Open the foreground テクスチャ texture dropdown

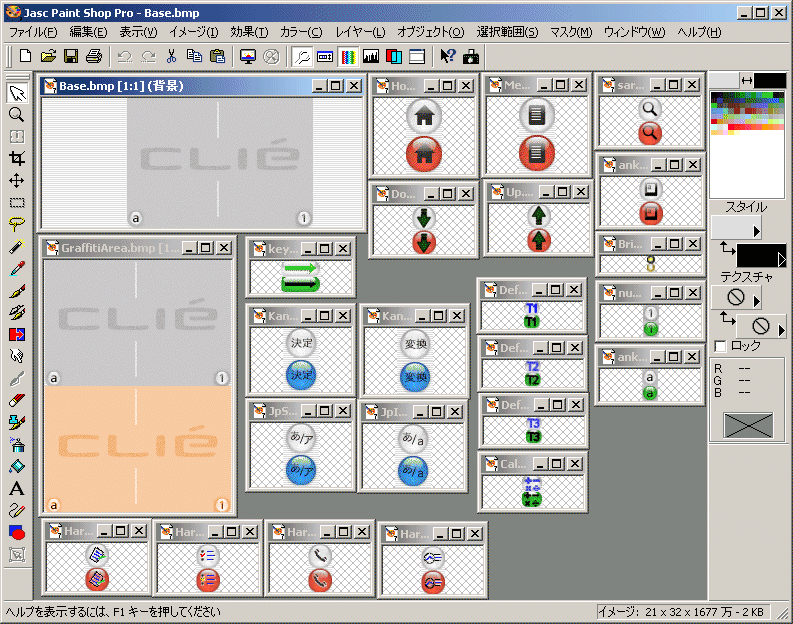click(x=756, y=299)
